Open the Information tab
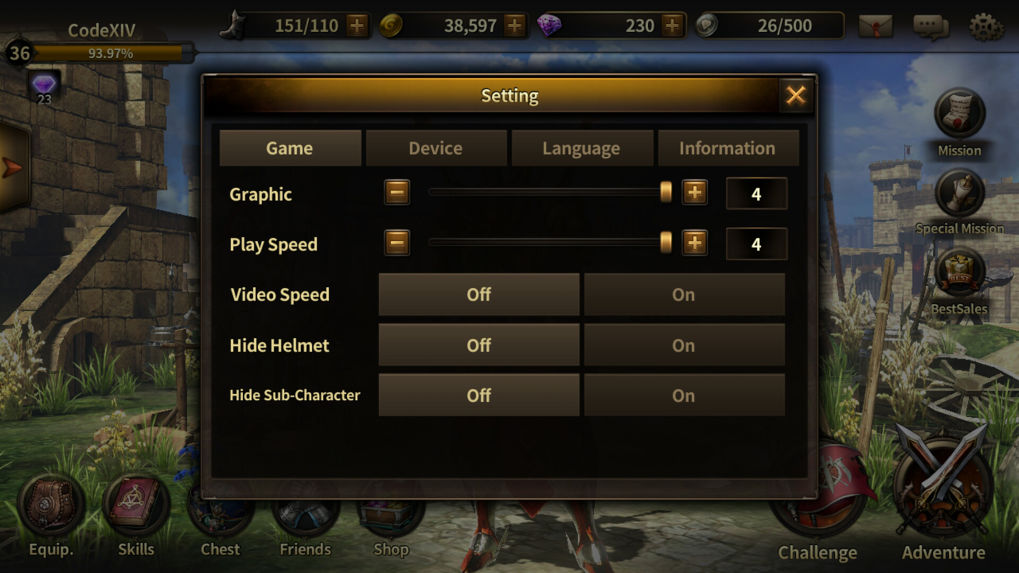The width and height of the screenshot is (1019, 573). 728,148
